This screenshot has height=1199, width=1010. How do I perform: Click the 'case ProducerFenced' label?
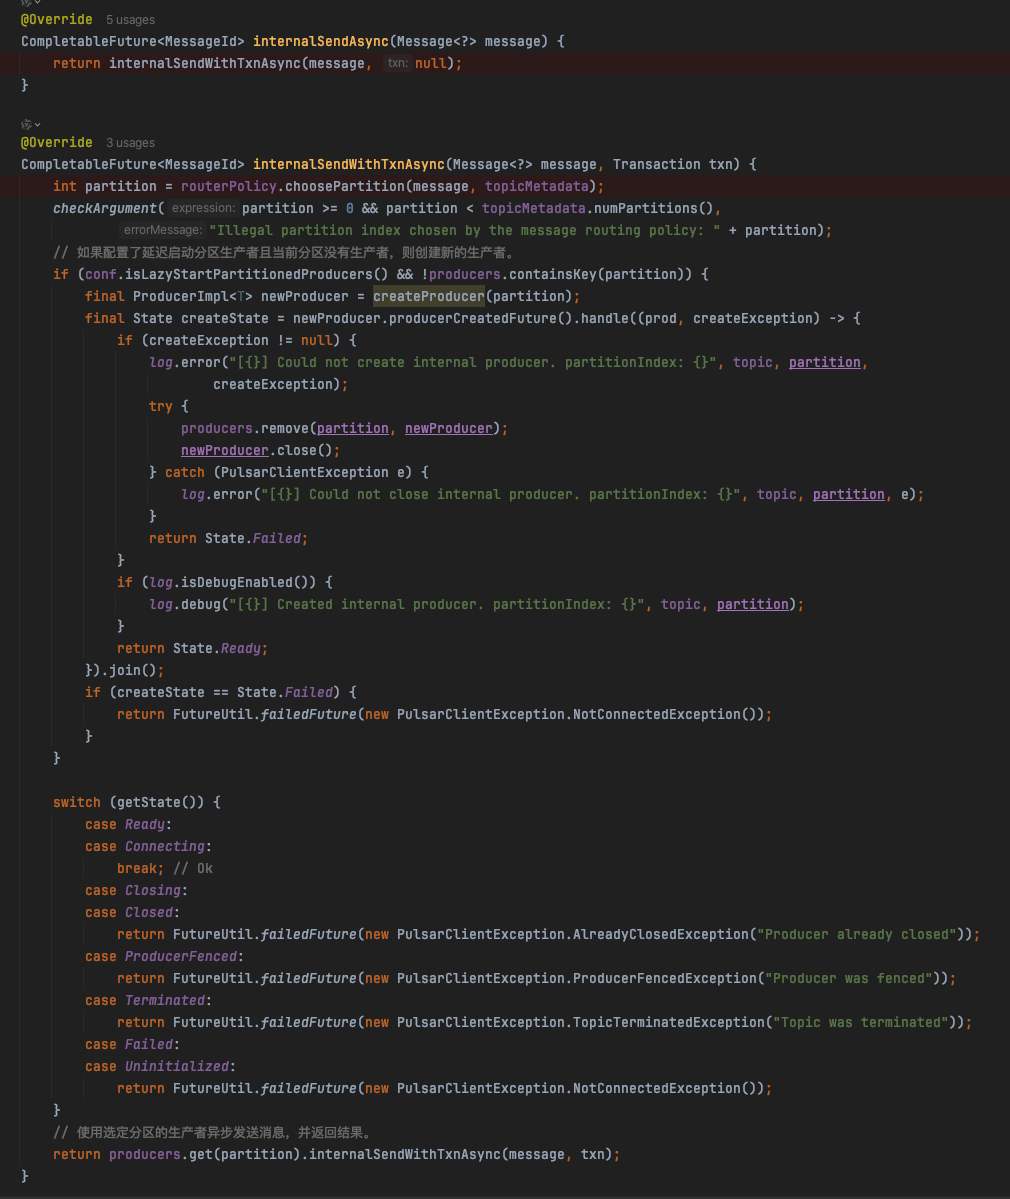(164, 957)
